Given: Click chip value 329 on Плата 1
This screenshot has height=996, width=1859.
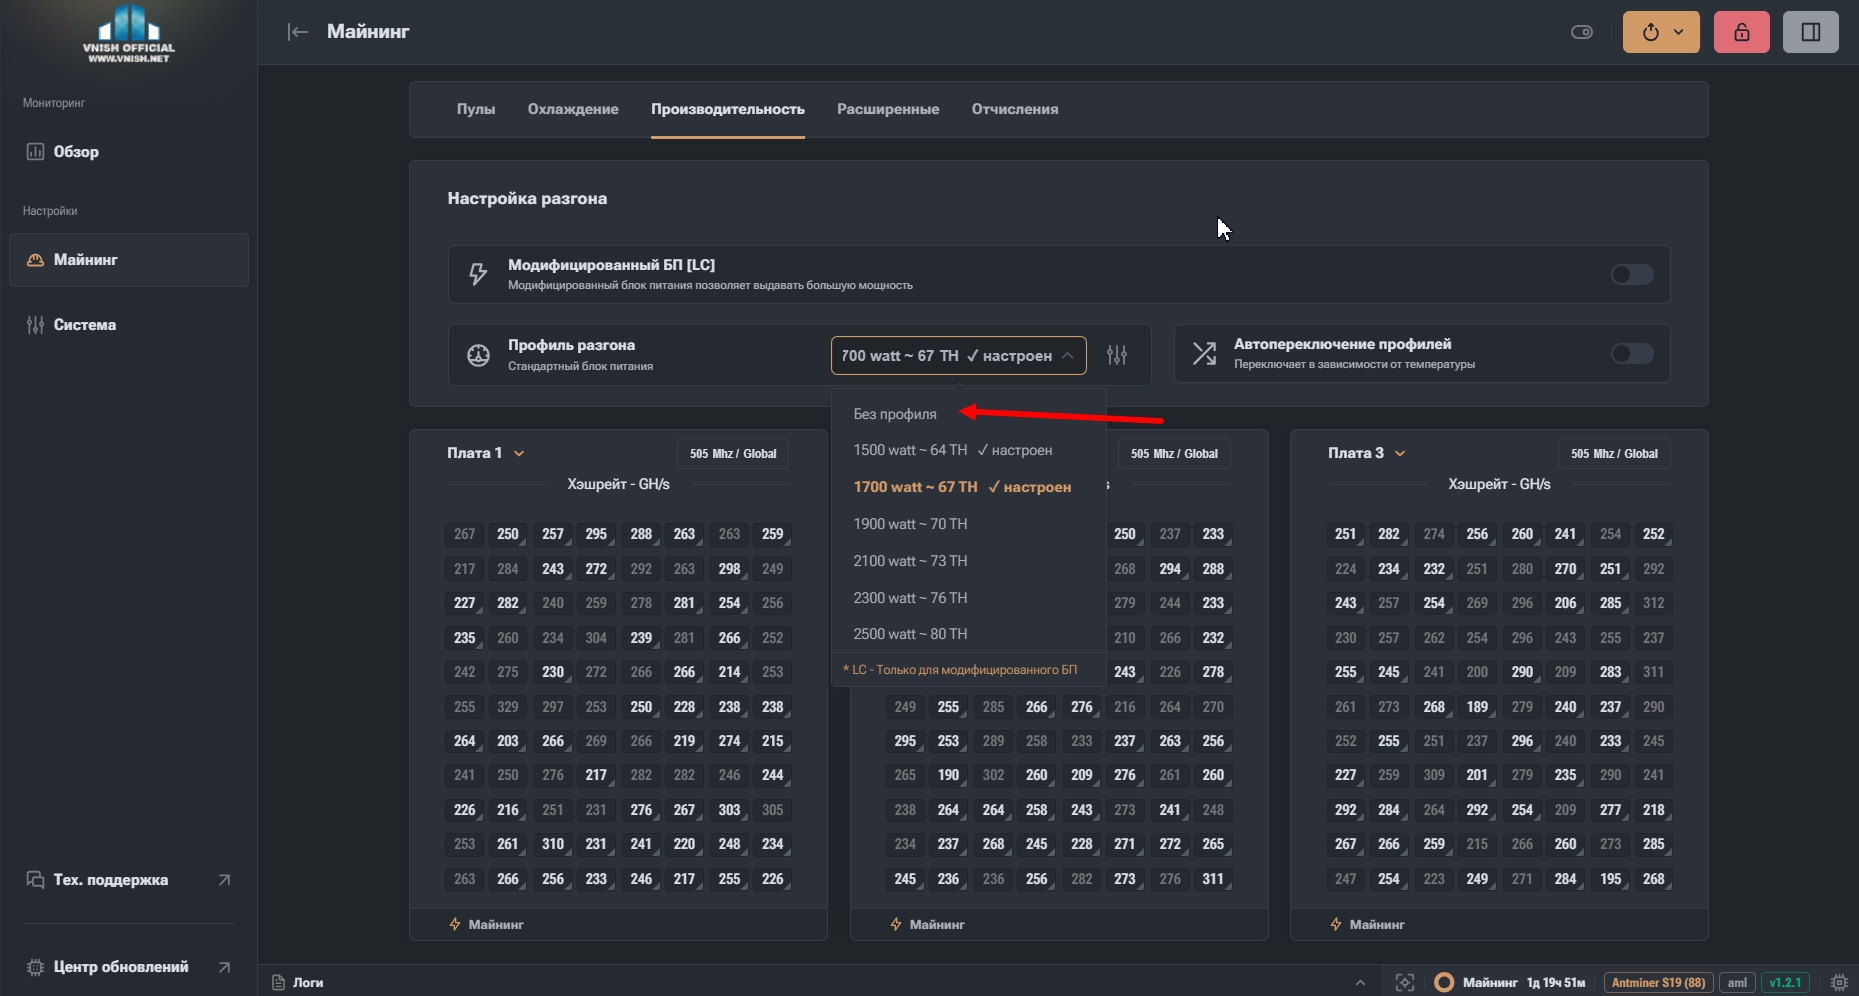Looking at the screenshot, I should [508, 707].
